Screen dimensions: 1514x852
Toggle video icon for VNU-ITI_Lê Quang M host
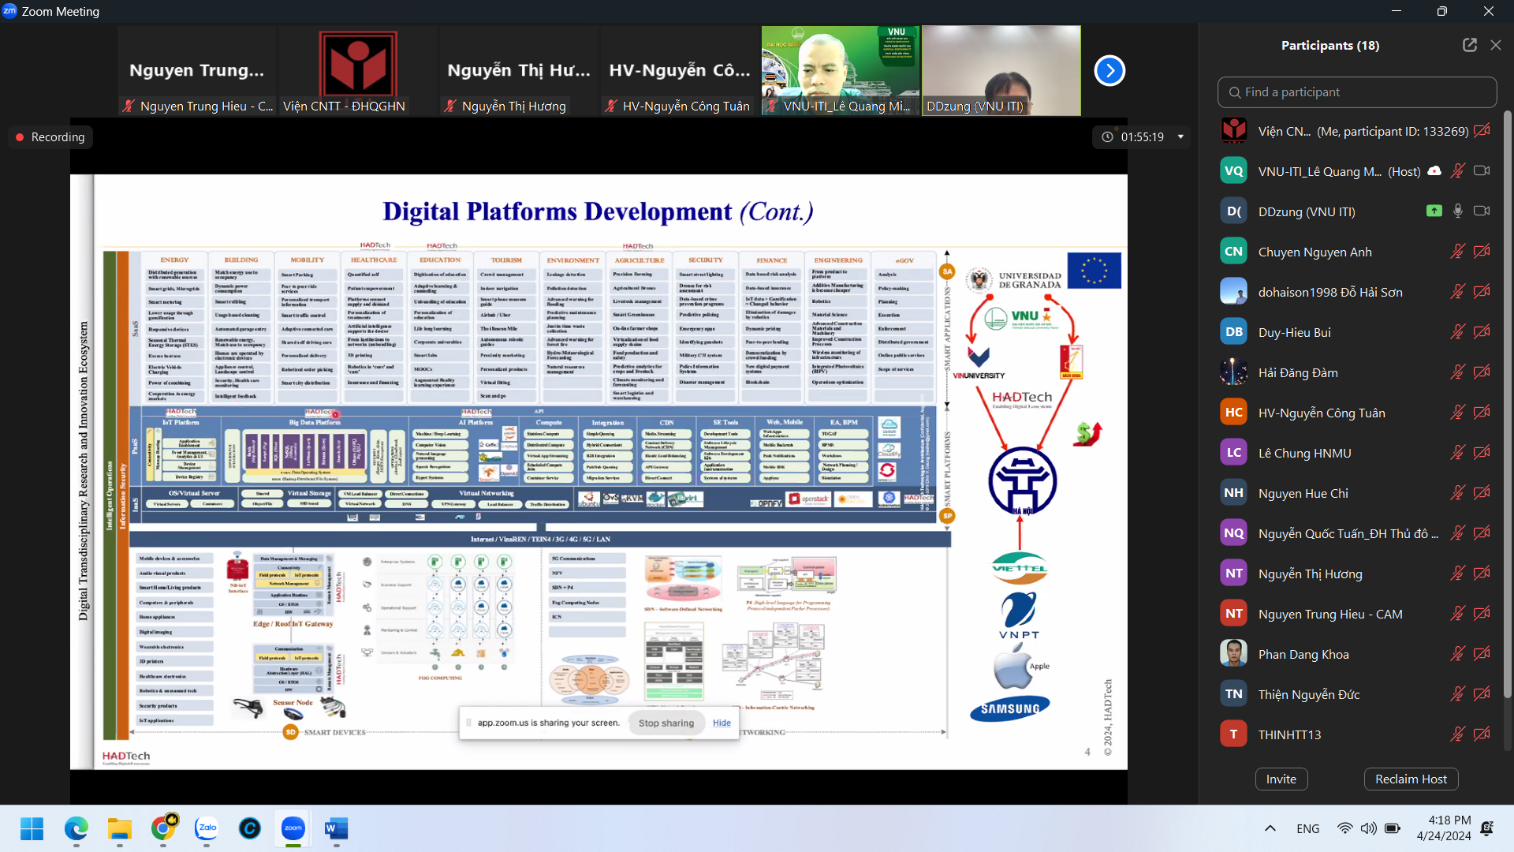point(1482,171)
